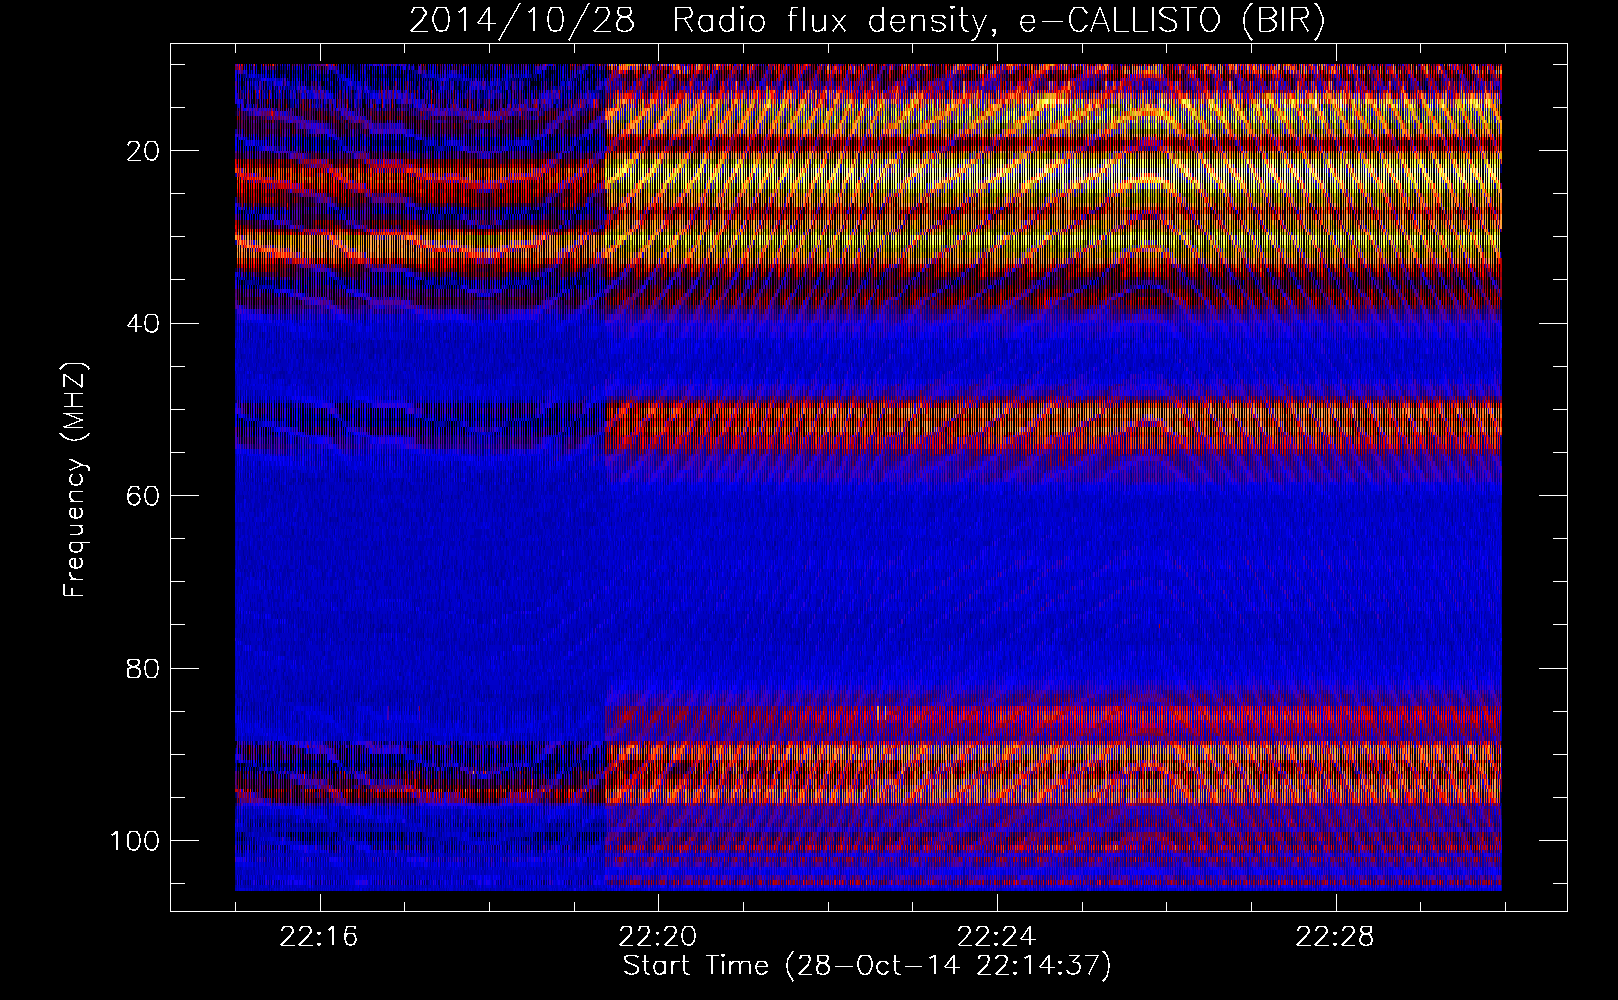This screenshot has height=1000, width=1618.
Task: Click the 100 frequency tick label
Action: tap(134, 840)
